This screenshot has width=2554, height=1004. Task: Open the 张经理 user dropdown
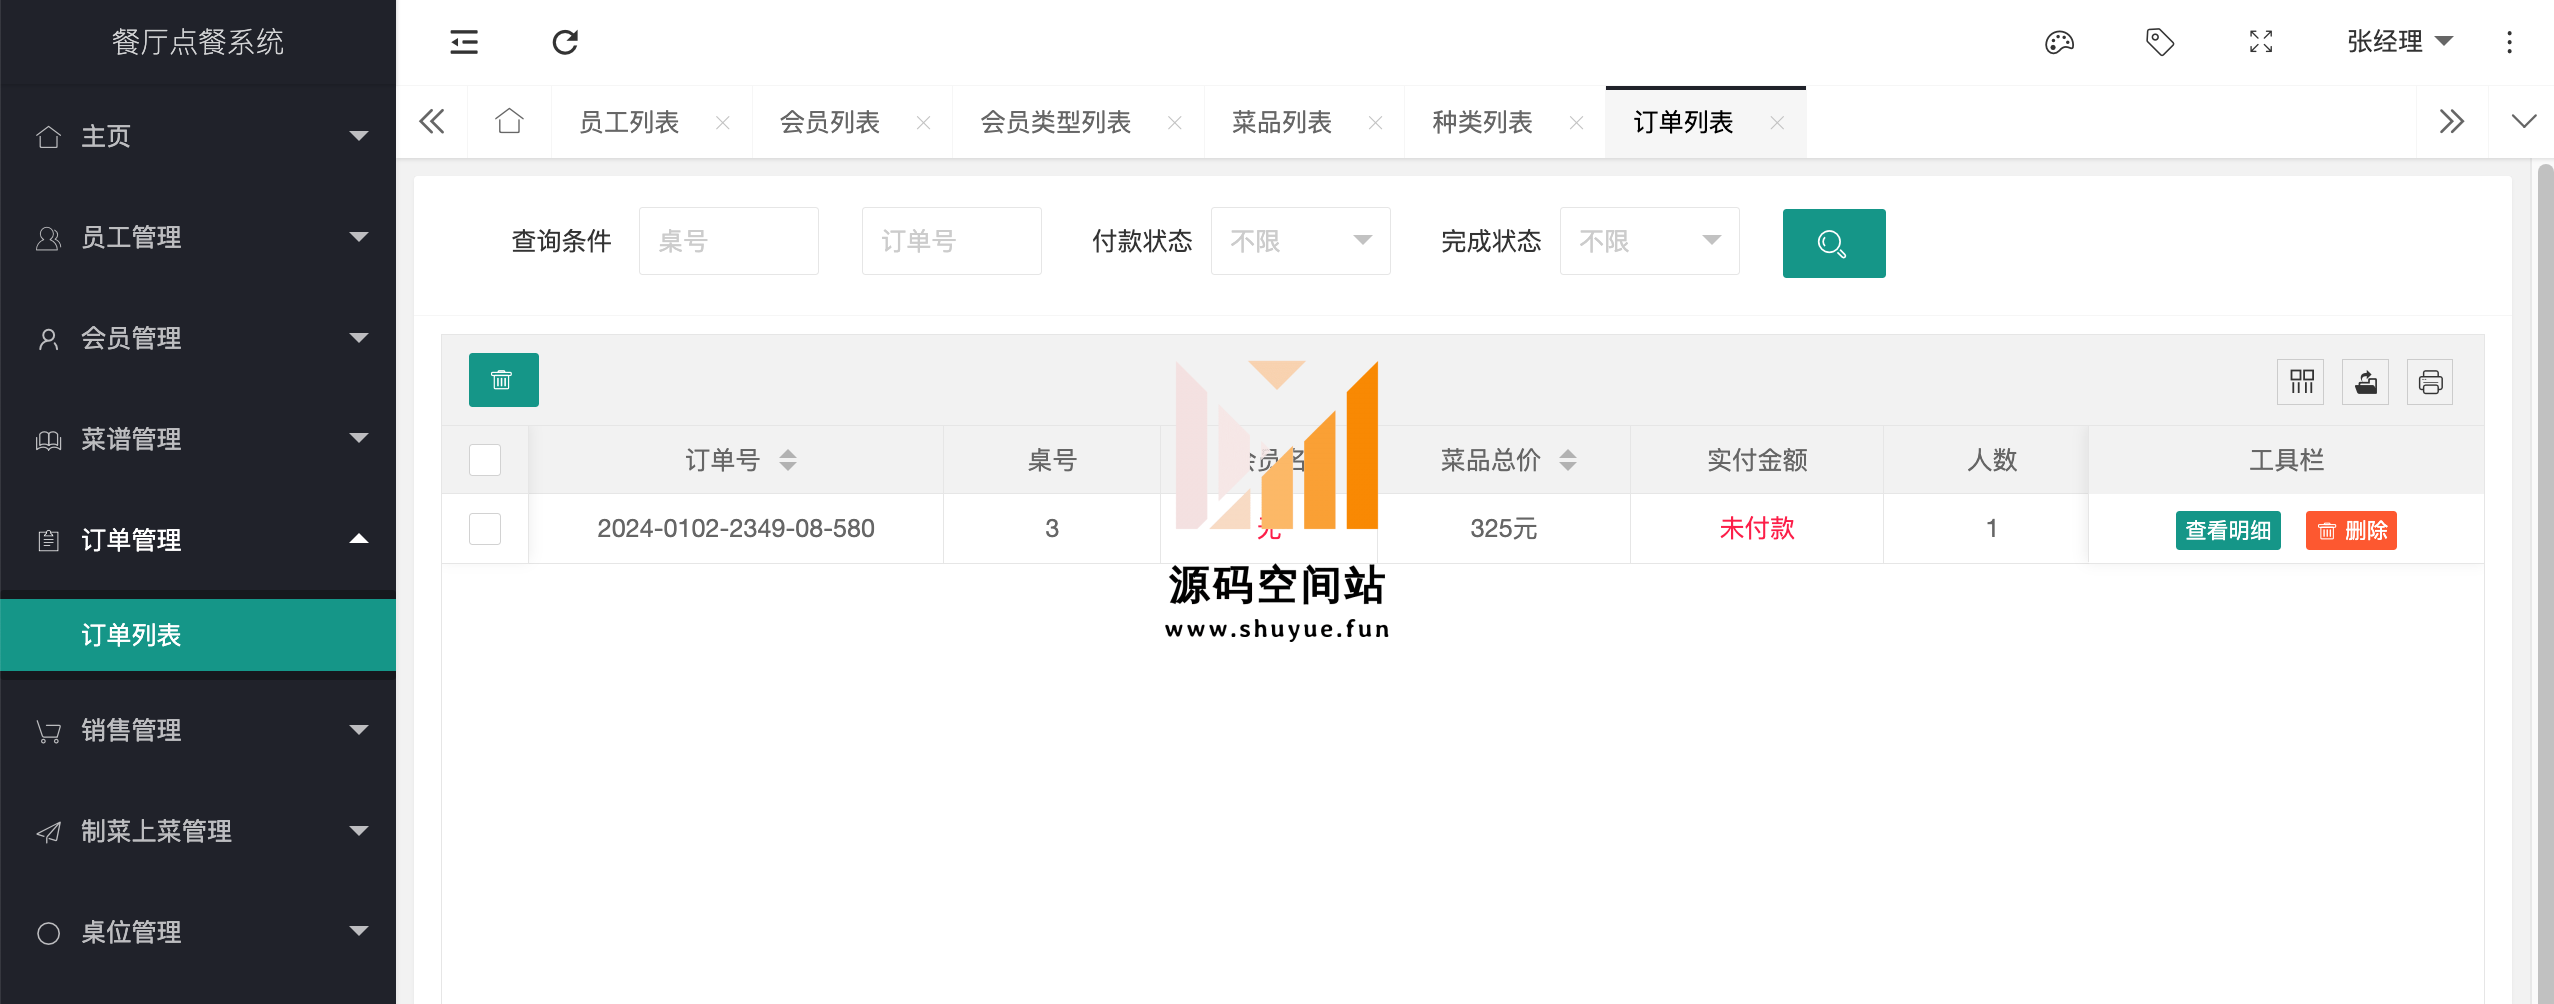tap(2400, 42)
